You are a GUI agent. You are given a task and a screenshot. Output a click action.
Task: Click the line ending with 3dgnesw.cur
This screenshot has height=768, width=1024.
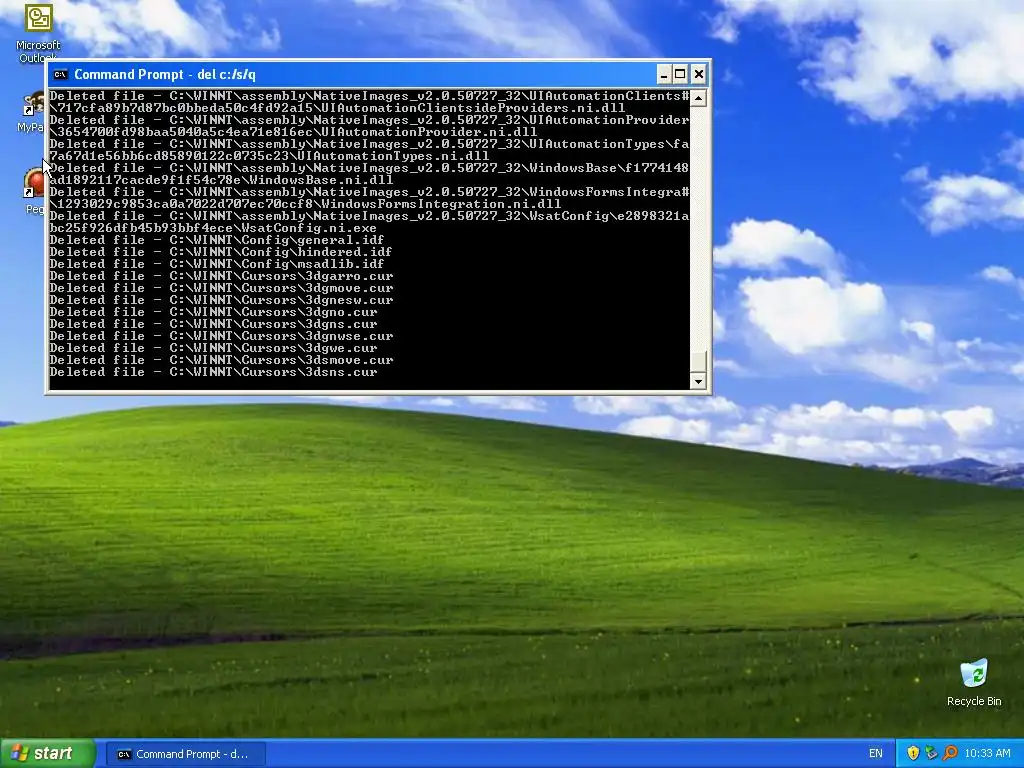click(221, 300)
